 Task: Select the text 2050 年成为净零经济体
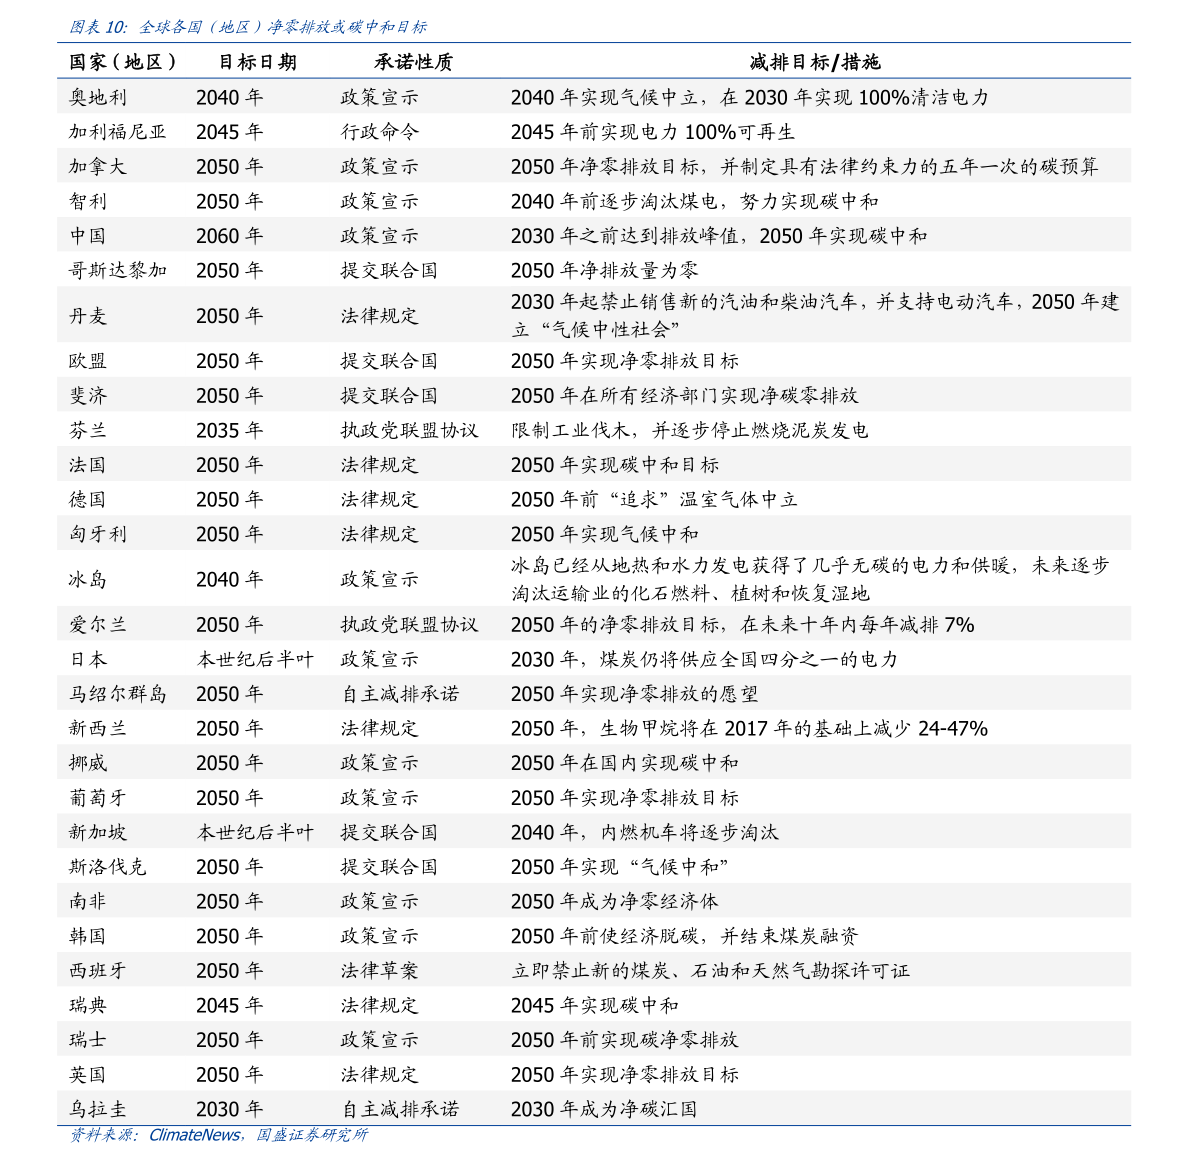(614, 902)
